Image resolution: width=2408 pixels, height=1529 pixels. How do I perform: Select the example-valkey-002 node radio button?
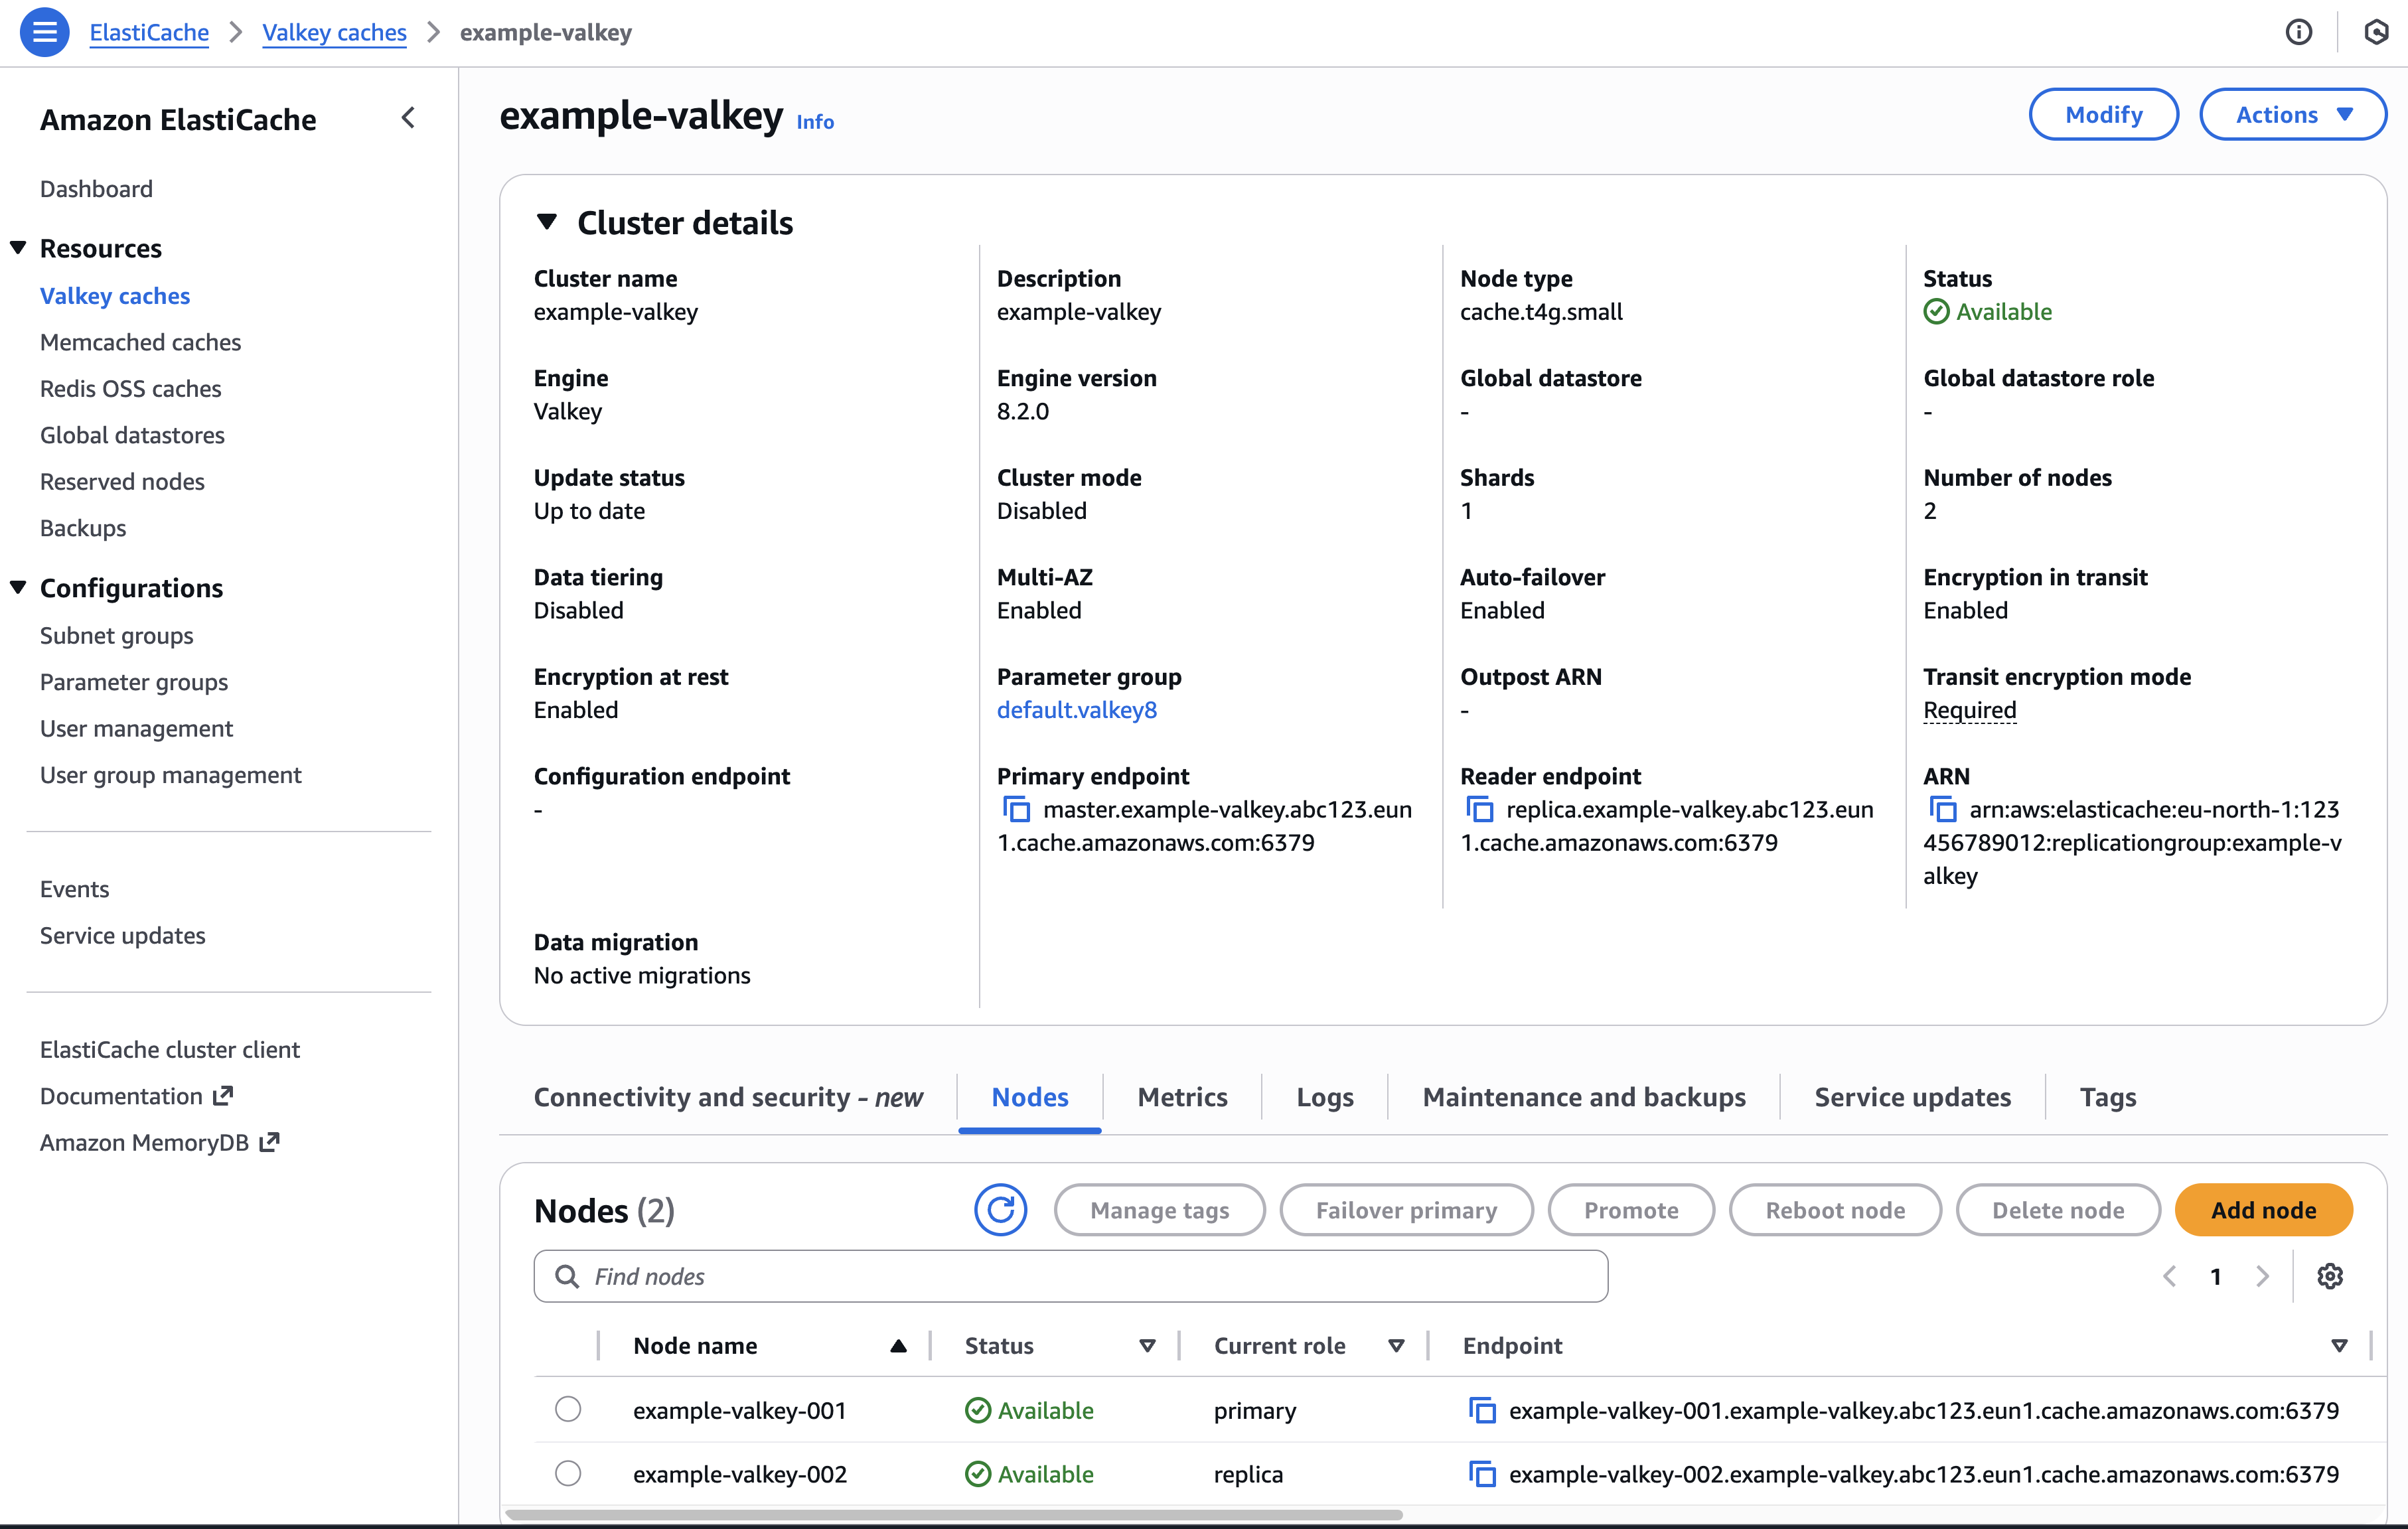click(568, 1473)
